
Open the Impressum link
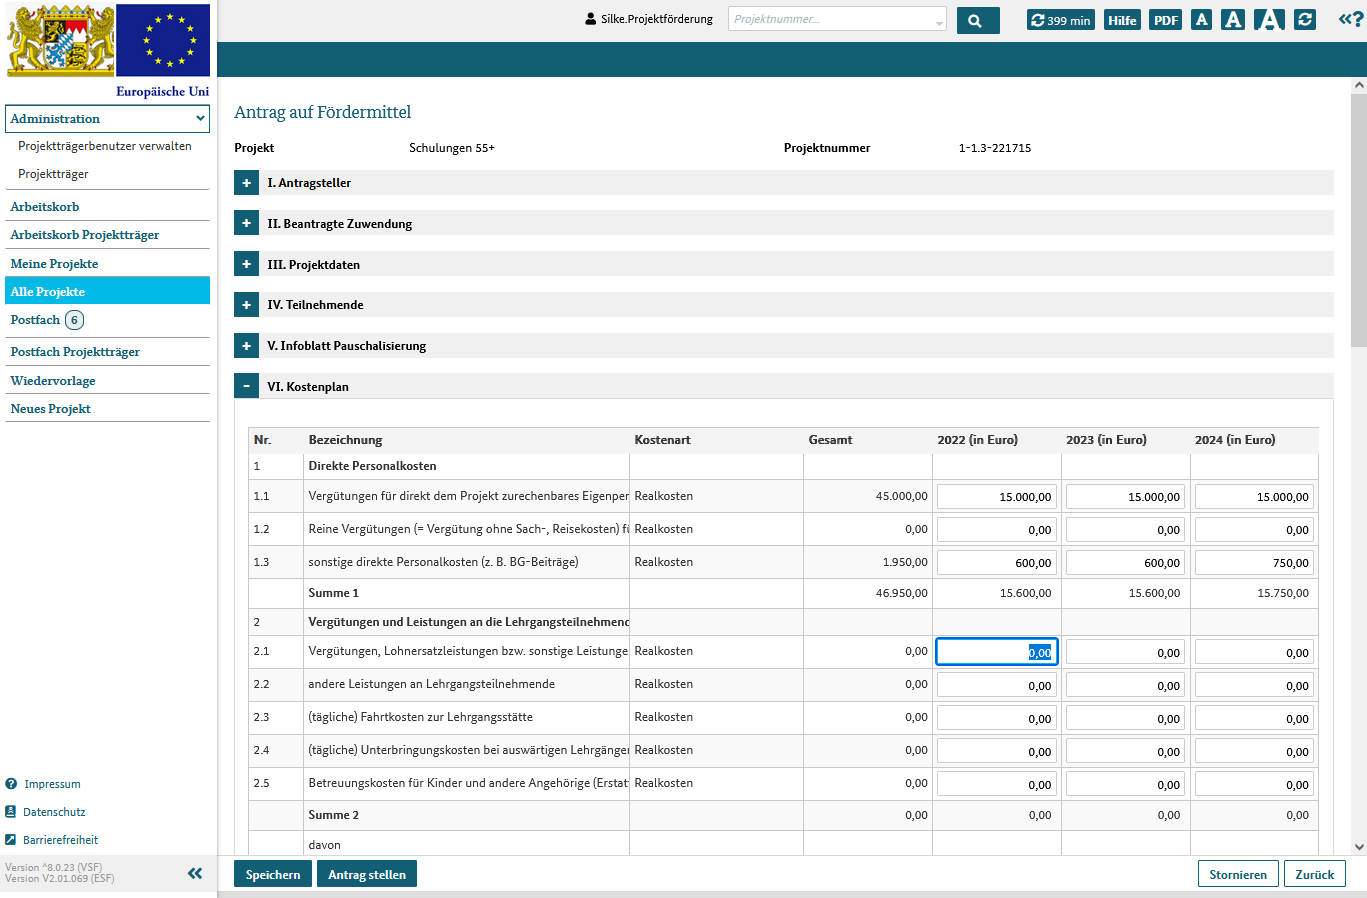coord(53,784)
